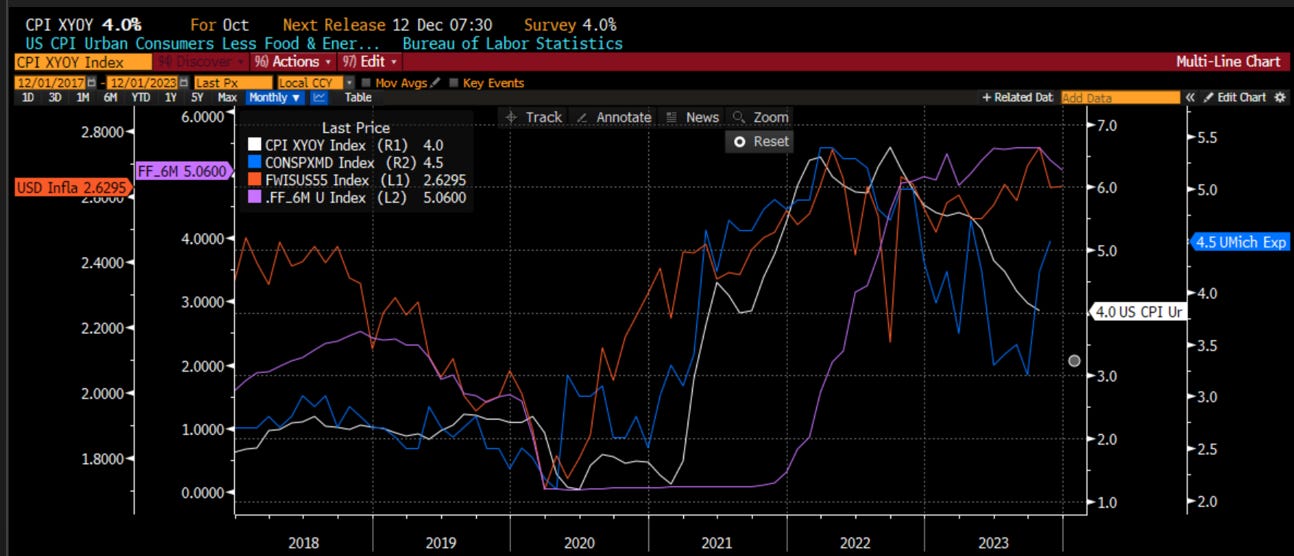Enable the Key Events checkbox
The image size is (1294, 556).
click(455, 83)
